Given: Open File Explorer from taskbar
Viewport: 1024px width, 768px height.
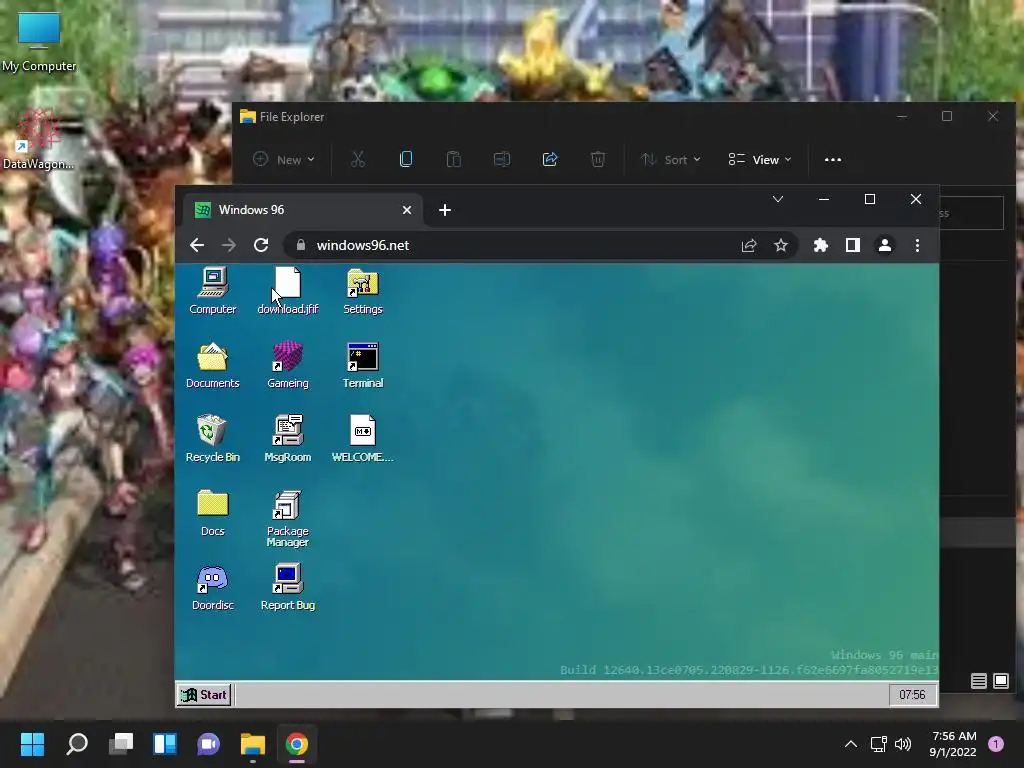Looking at the screenshot, I should pyautogui.click(x=253, y=744).
